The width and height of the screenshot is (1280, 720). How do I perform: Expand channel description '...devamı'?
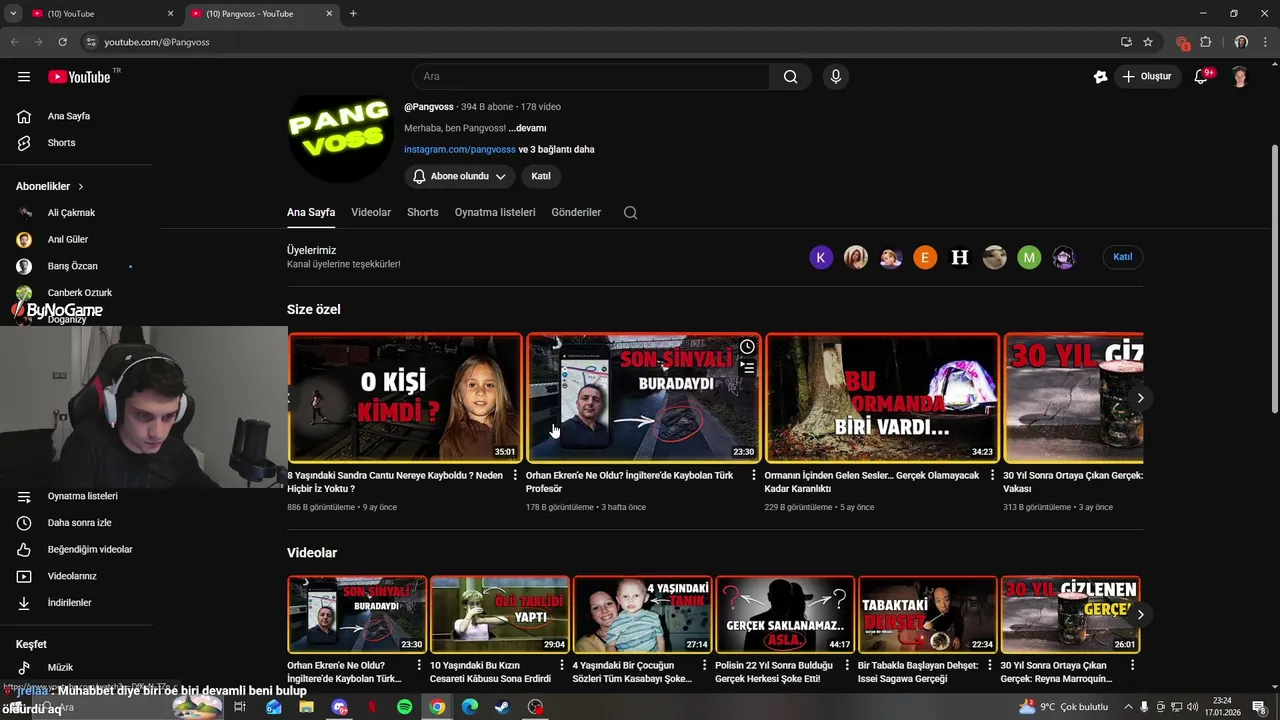pyautogui.click(x=527, y=128)
